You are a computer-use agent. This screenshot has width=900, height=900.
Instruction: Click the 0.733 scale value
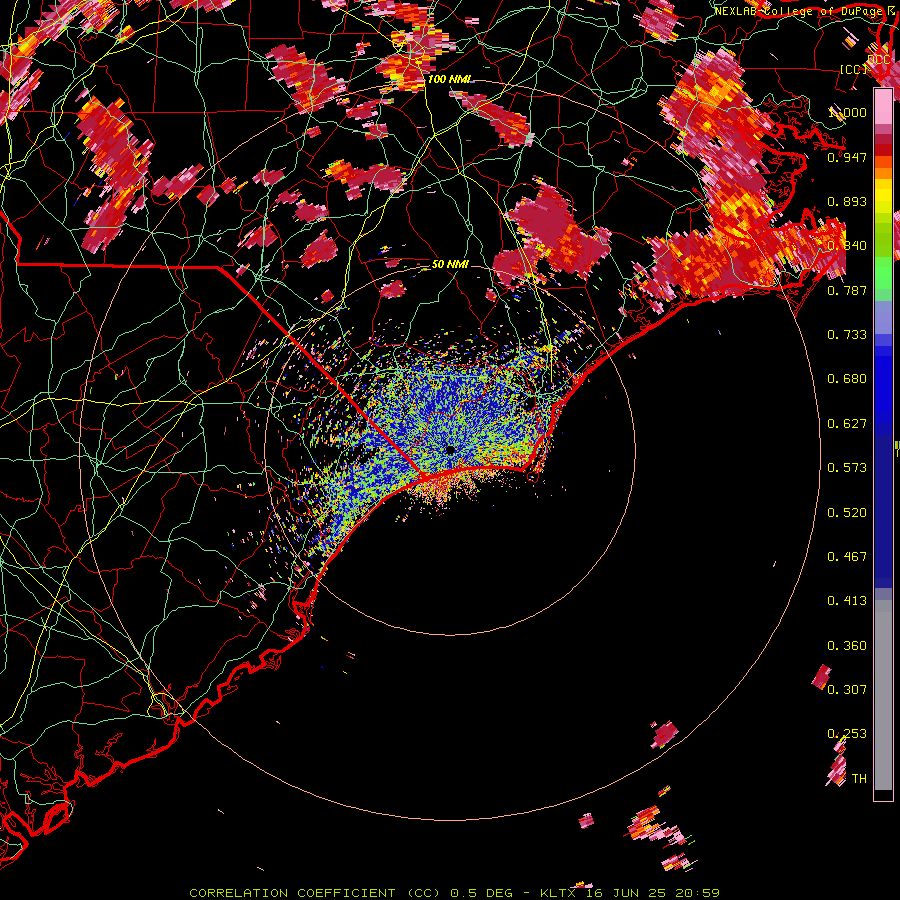click(847, 335)
